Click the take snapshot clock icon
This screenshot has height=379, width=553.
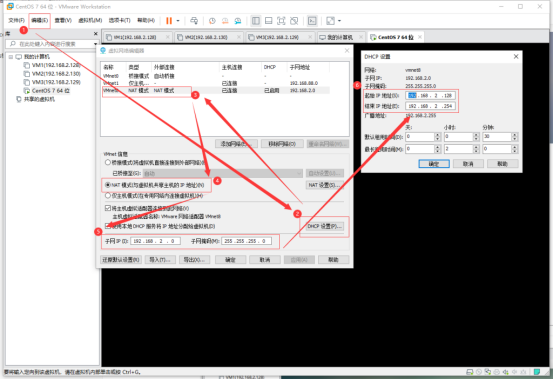pos(212,21)
